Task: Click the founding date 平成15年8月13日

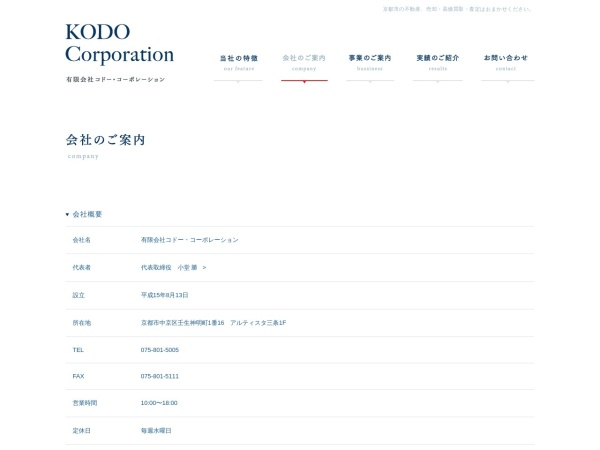Action: click(165, 295)
